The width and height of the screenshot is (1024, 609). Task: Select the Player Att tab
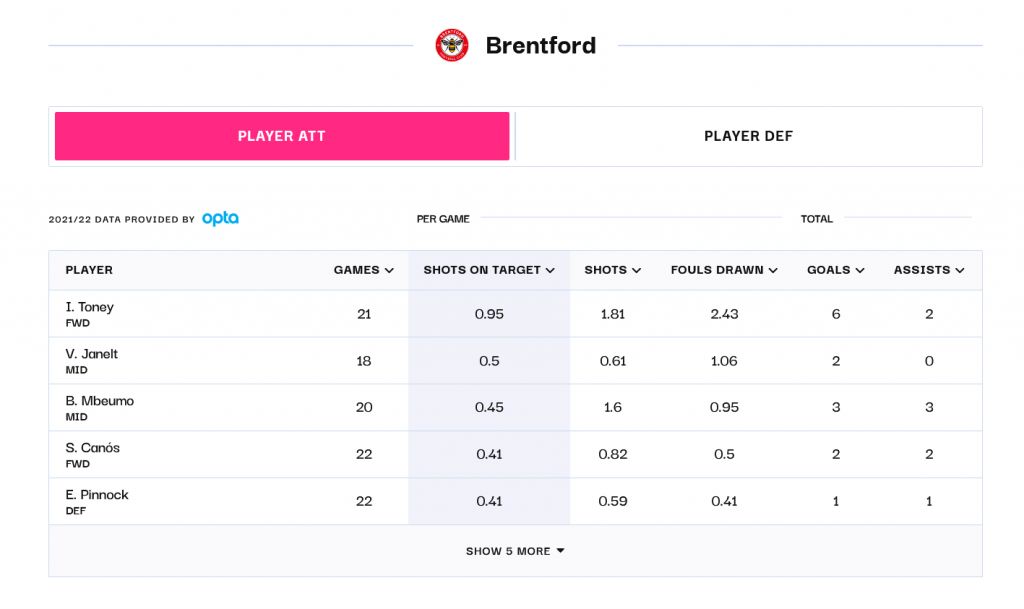[x=282, y=136]
